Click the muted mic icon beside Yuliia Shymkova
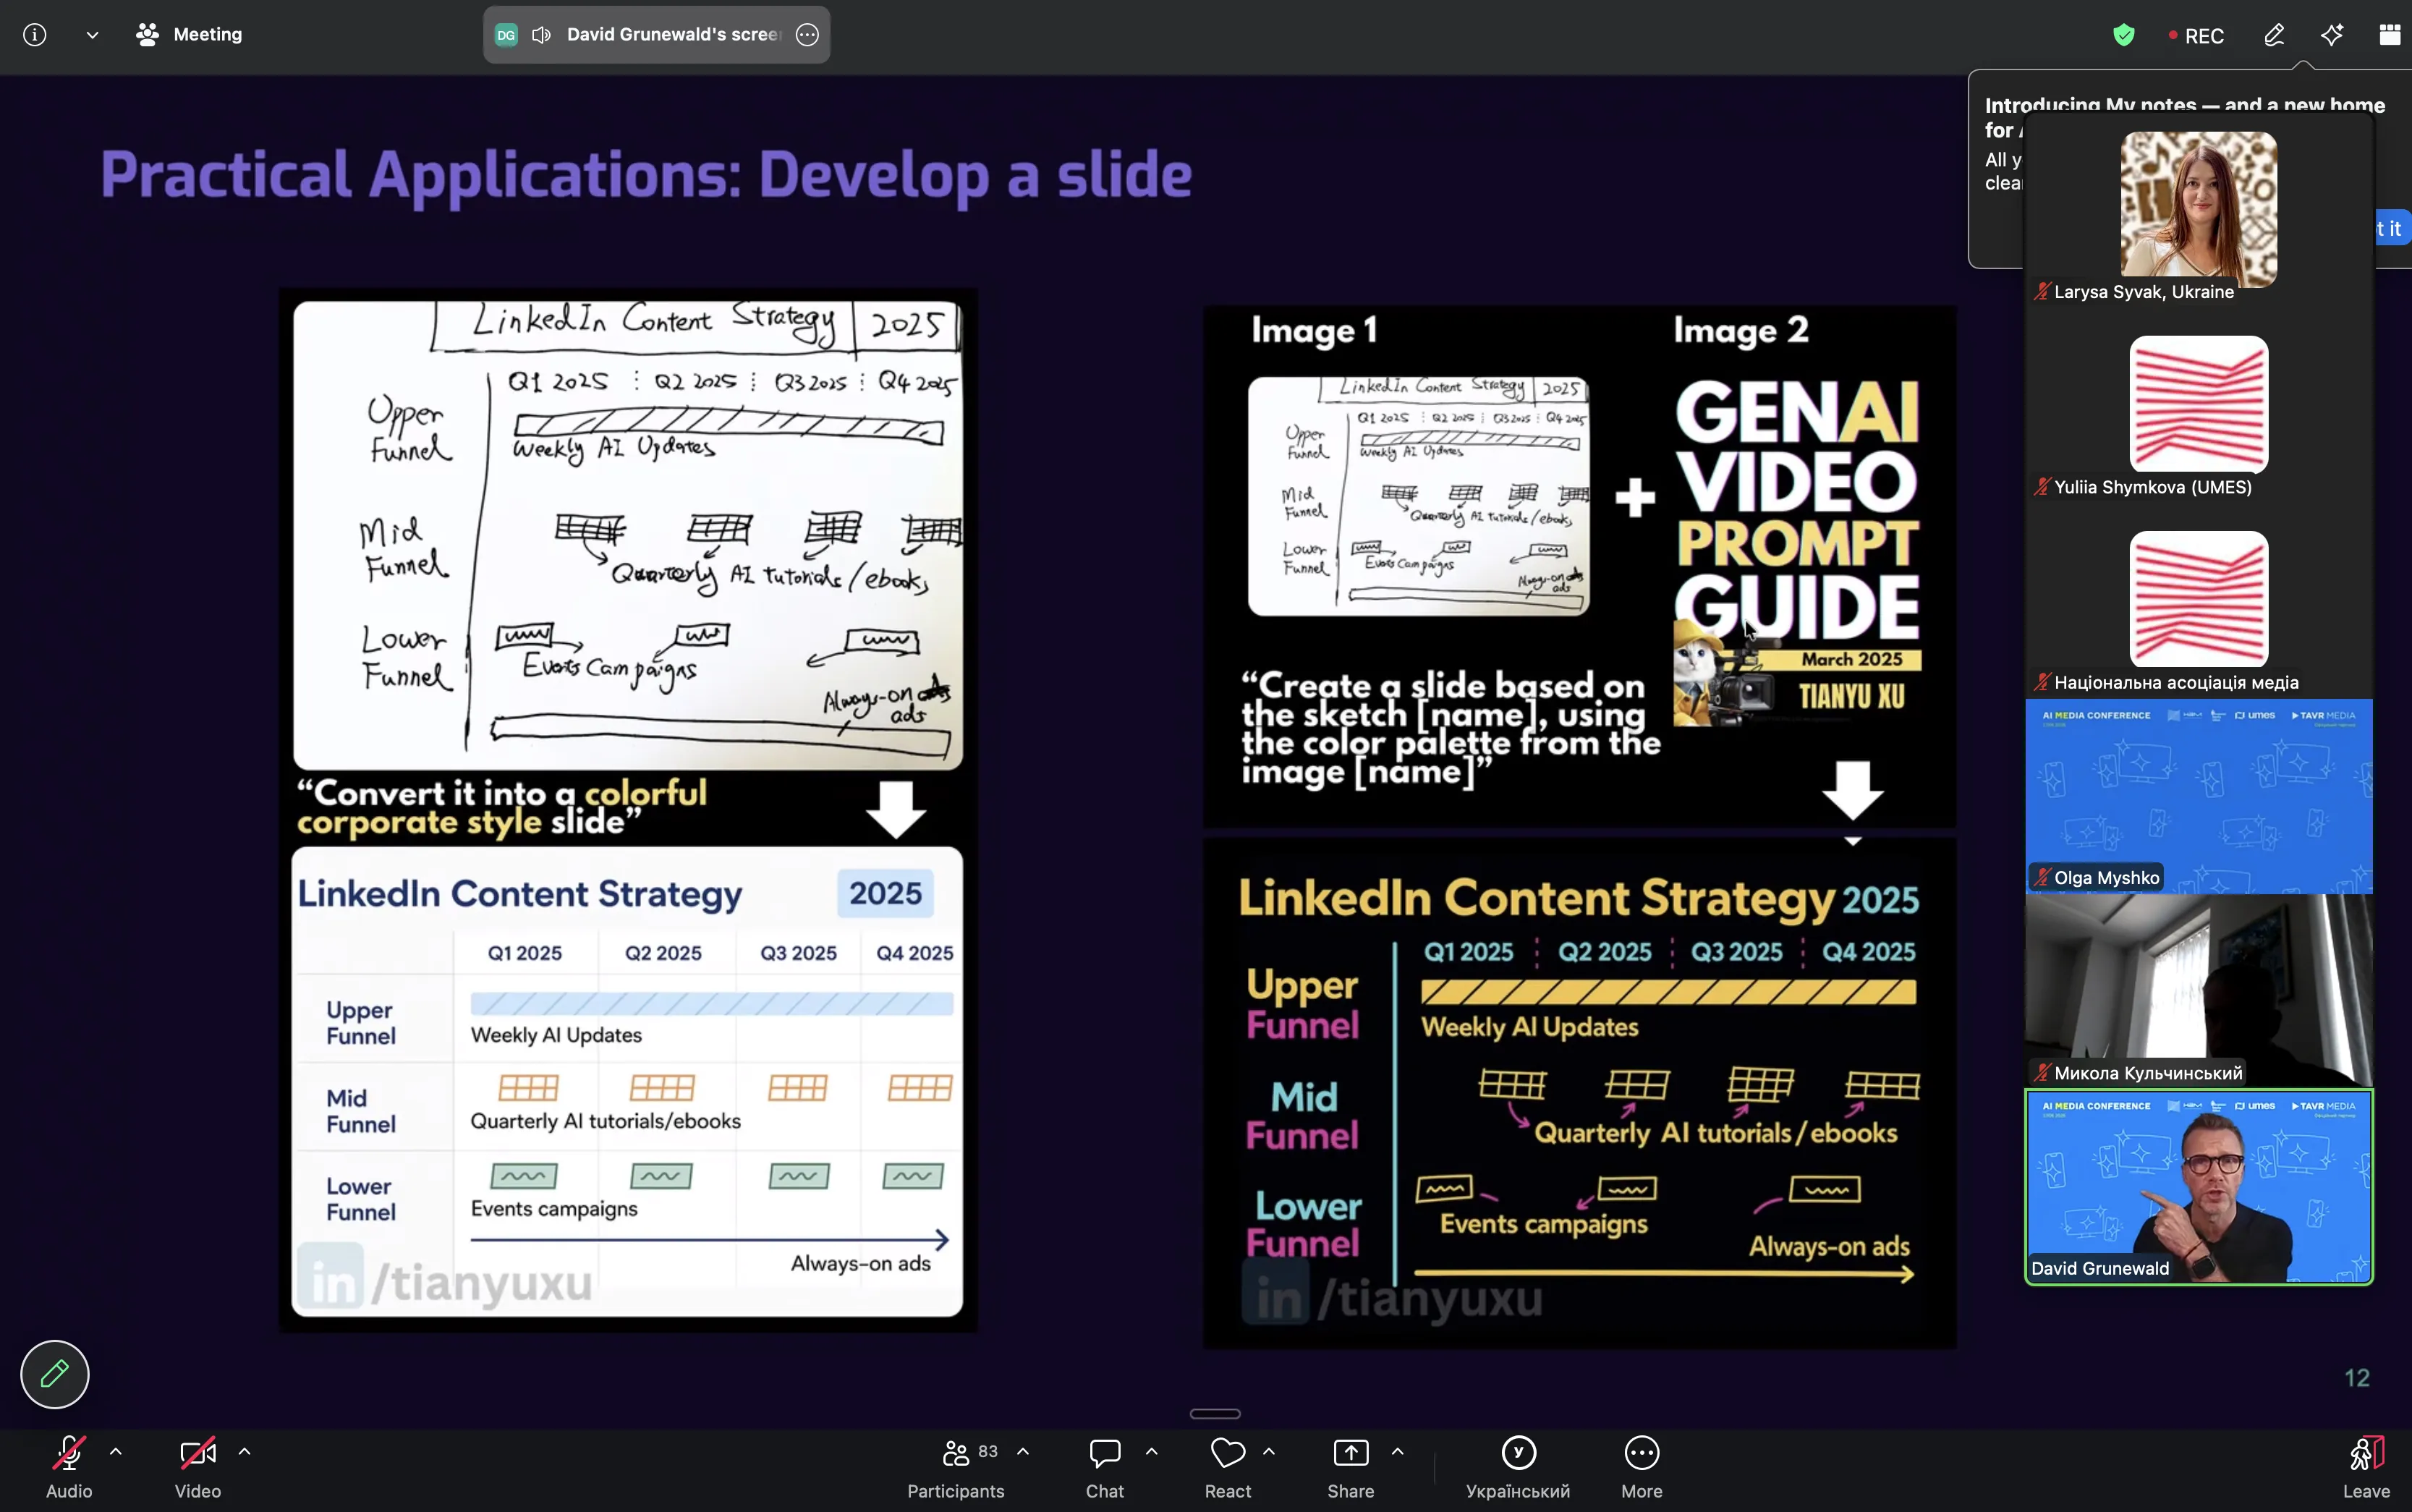Viewport: 2412px width, 1512px height. coord(2042,487)
